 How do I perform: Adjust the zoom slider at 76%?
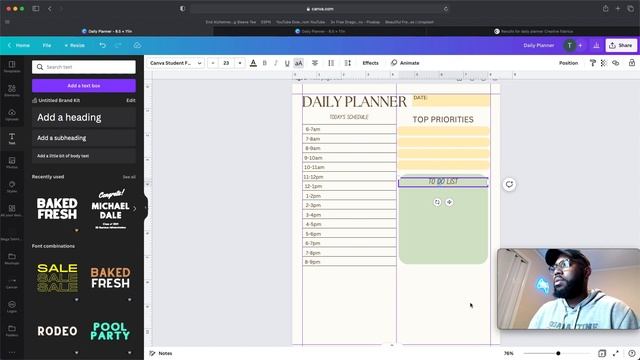(558, 353)
